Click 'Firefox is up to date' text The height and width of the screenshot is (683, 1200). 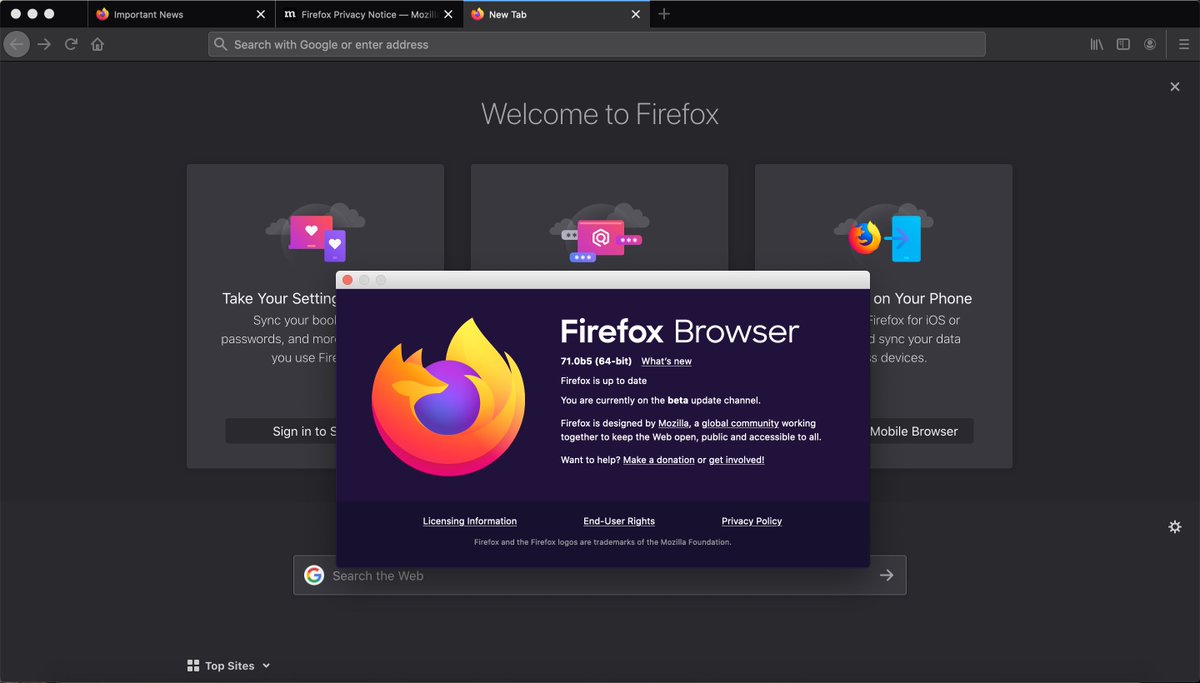pyautogui.click(x=604, y=381)
